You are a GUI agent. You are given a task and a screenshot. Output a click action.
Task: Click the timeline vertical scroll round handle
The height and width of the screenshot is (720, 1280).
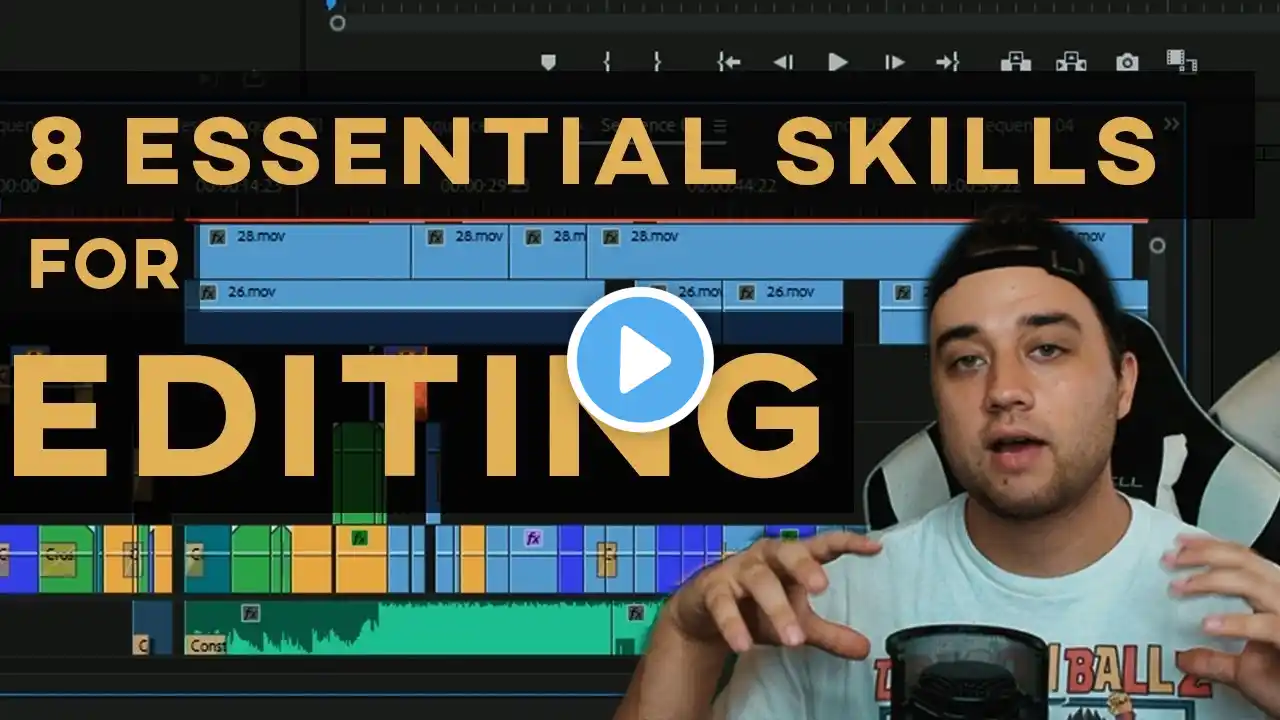tap(1158, 245)
